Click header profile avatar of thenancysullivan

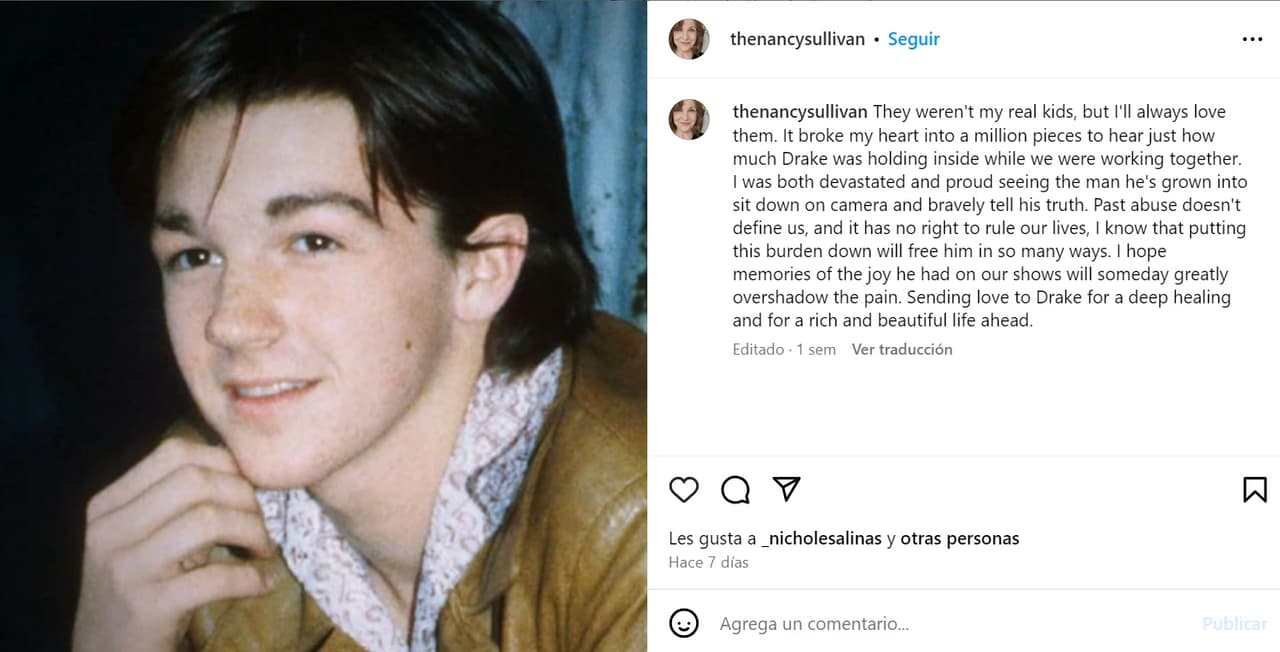[x=689, y=39]
